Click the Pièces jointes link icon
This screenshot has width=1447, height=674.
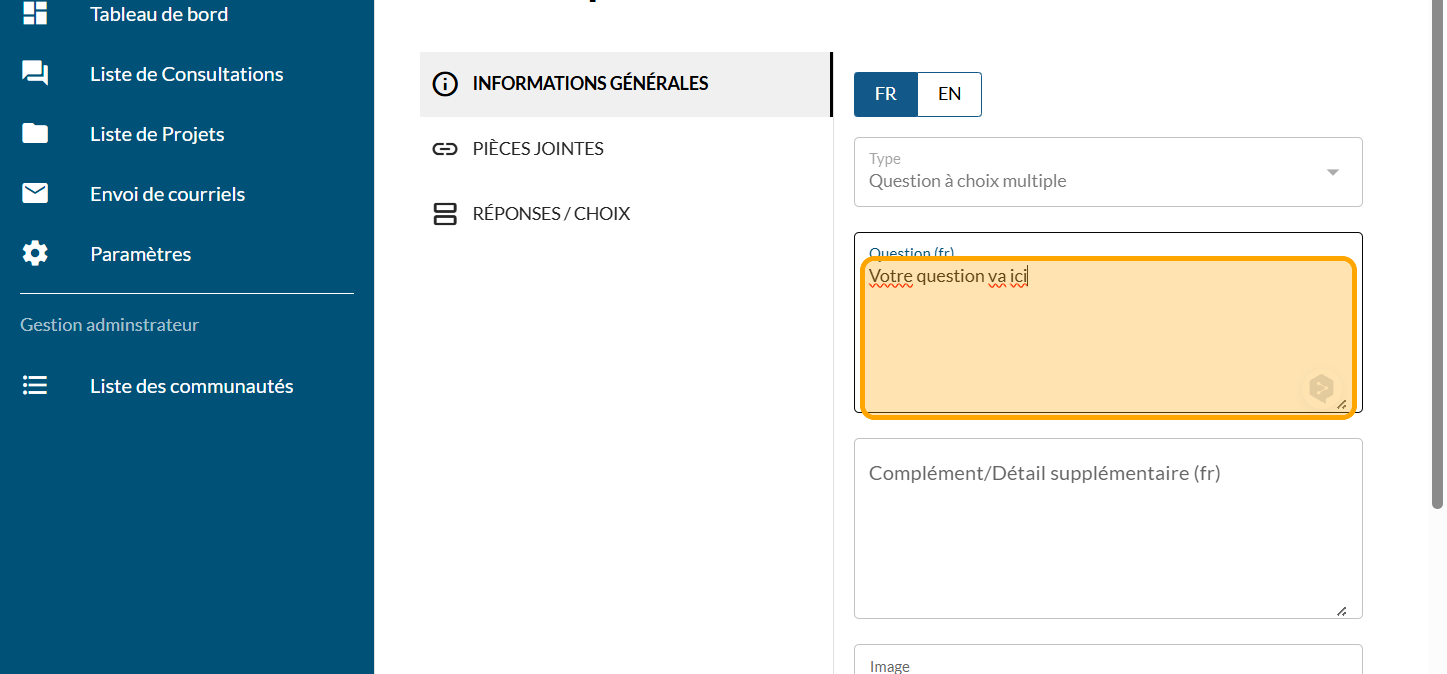(x=444, y=149)
